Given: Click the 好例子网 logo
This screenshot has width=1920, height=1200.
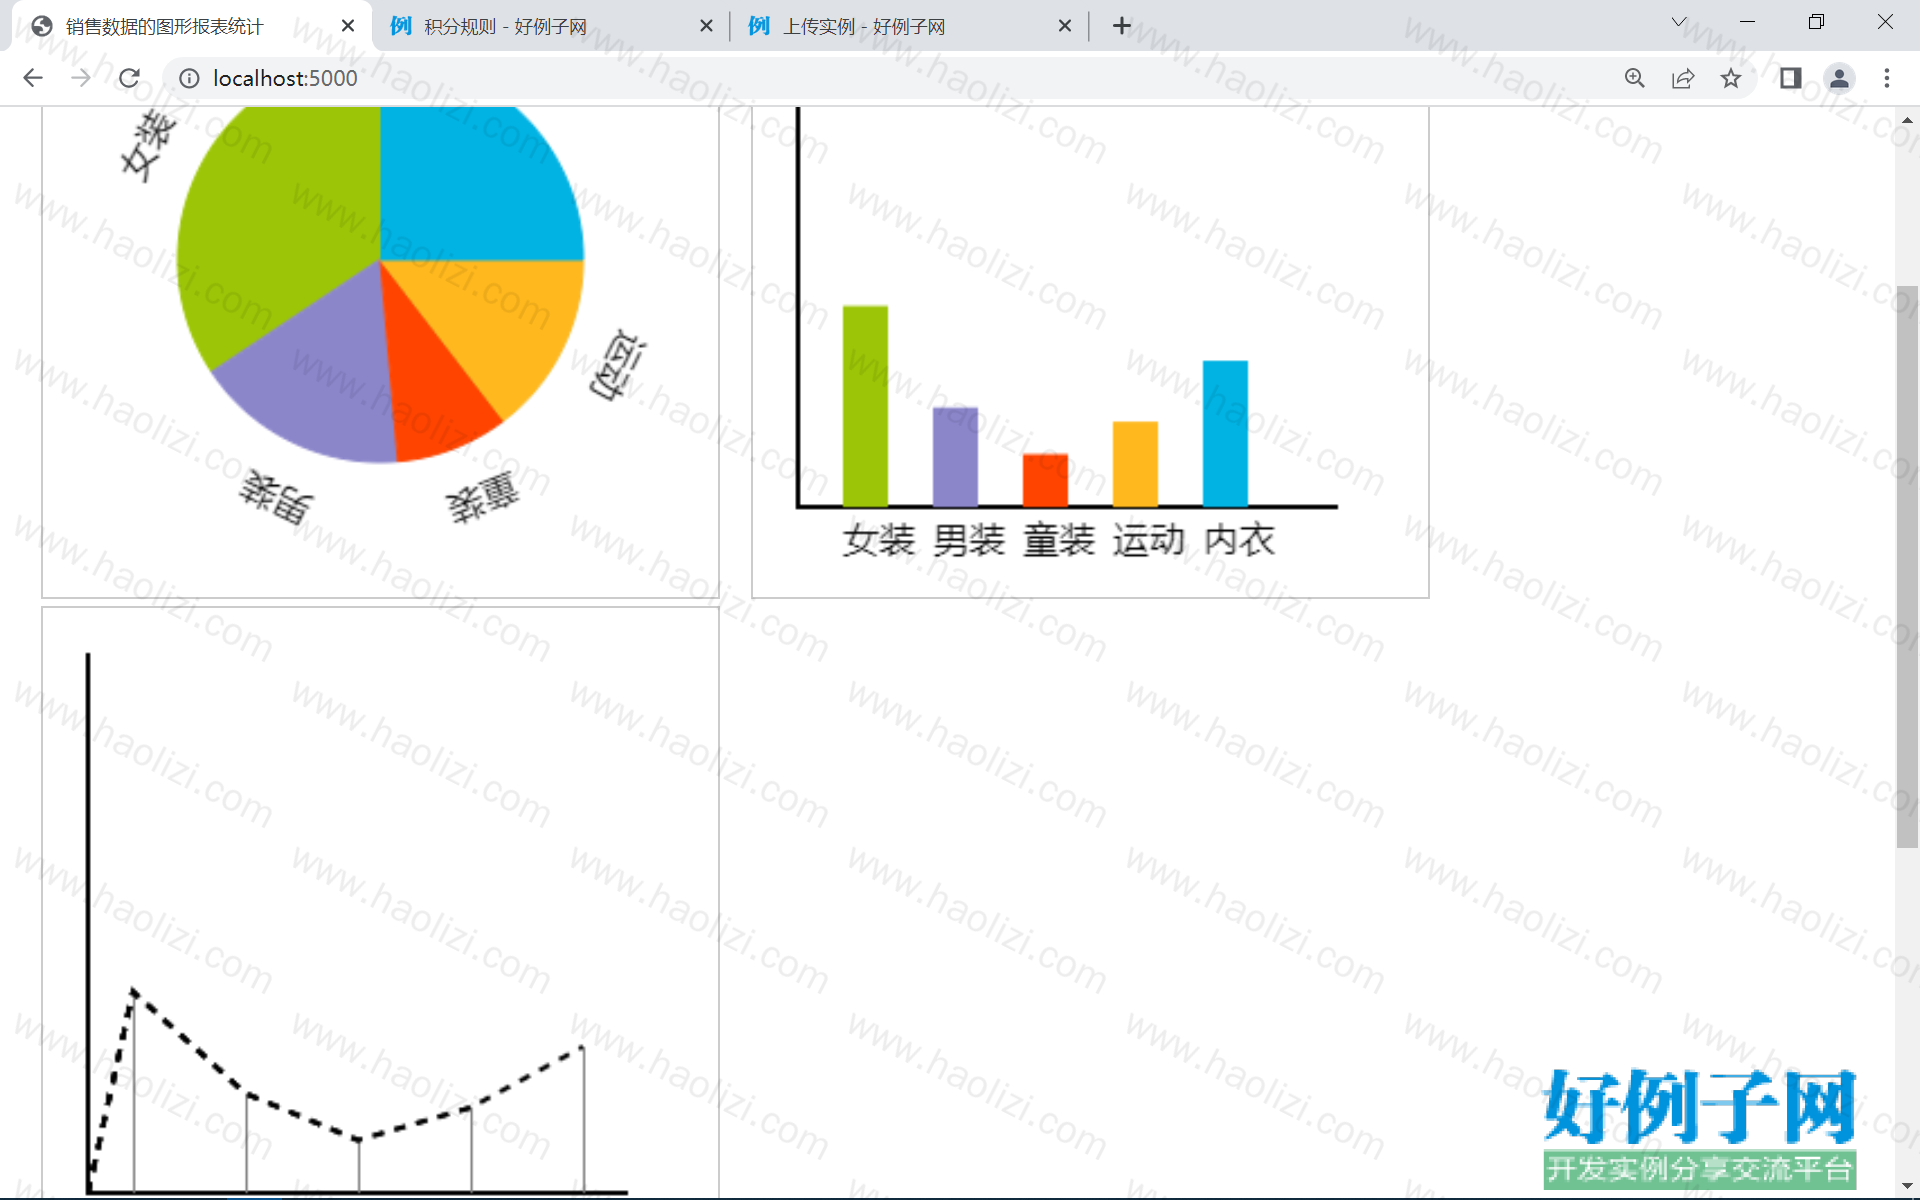Looking at the screenshot, I should coord(1700,1128).
